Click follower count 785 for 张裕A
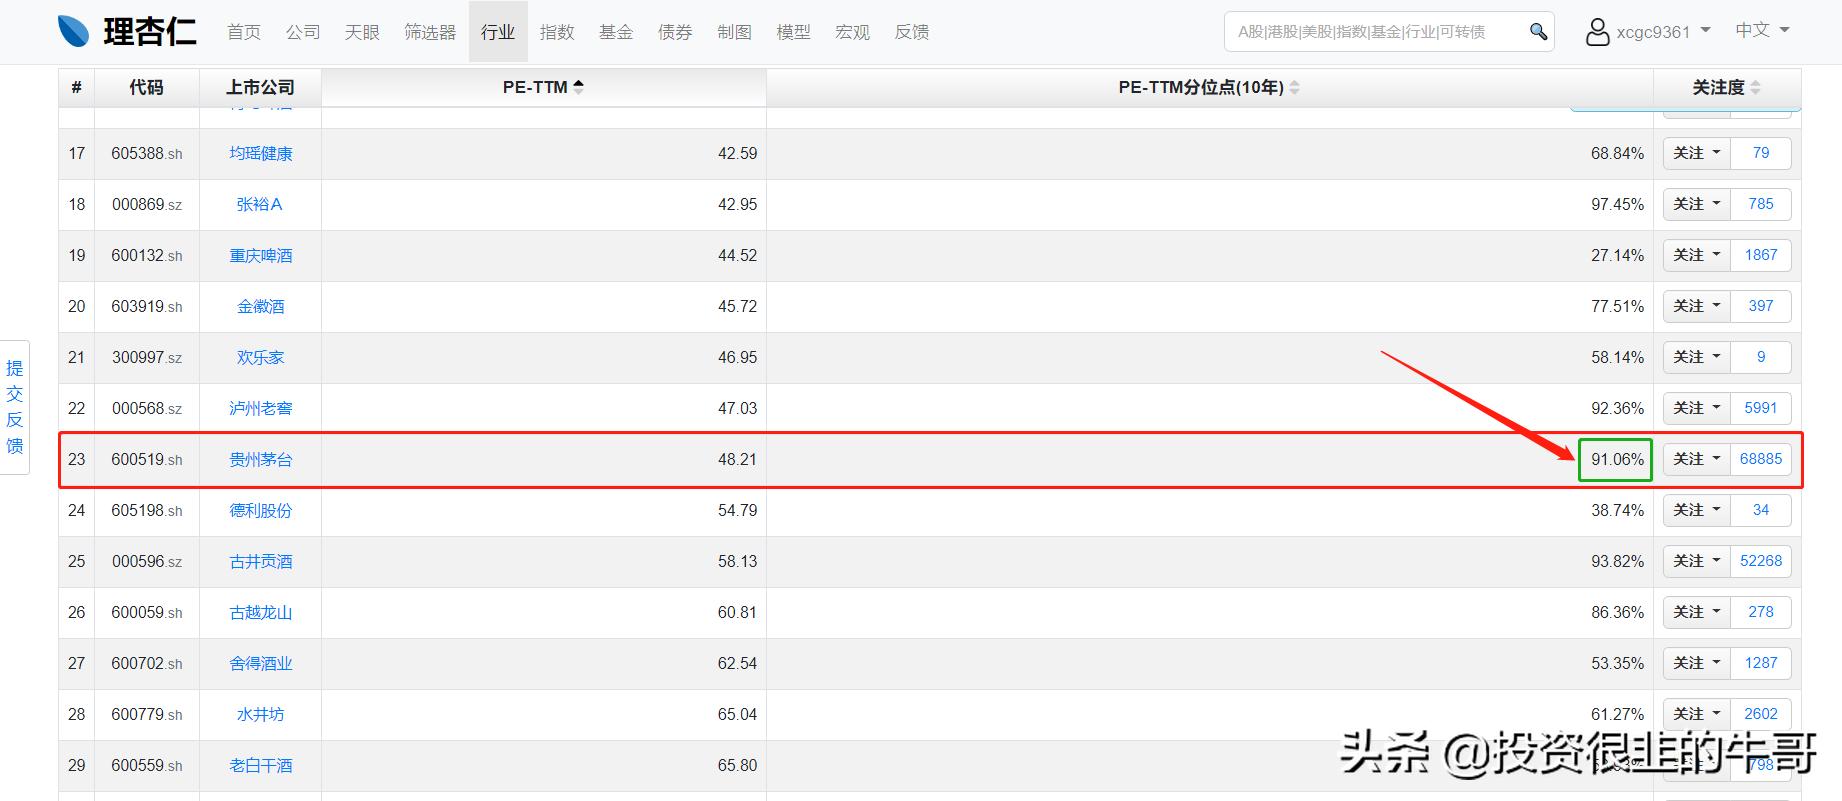This screenshot has height=801, width=1842. tap(1761, 204)
